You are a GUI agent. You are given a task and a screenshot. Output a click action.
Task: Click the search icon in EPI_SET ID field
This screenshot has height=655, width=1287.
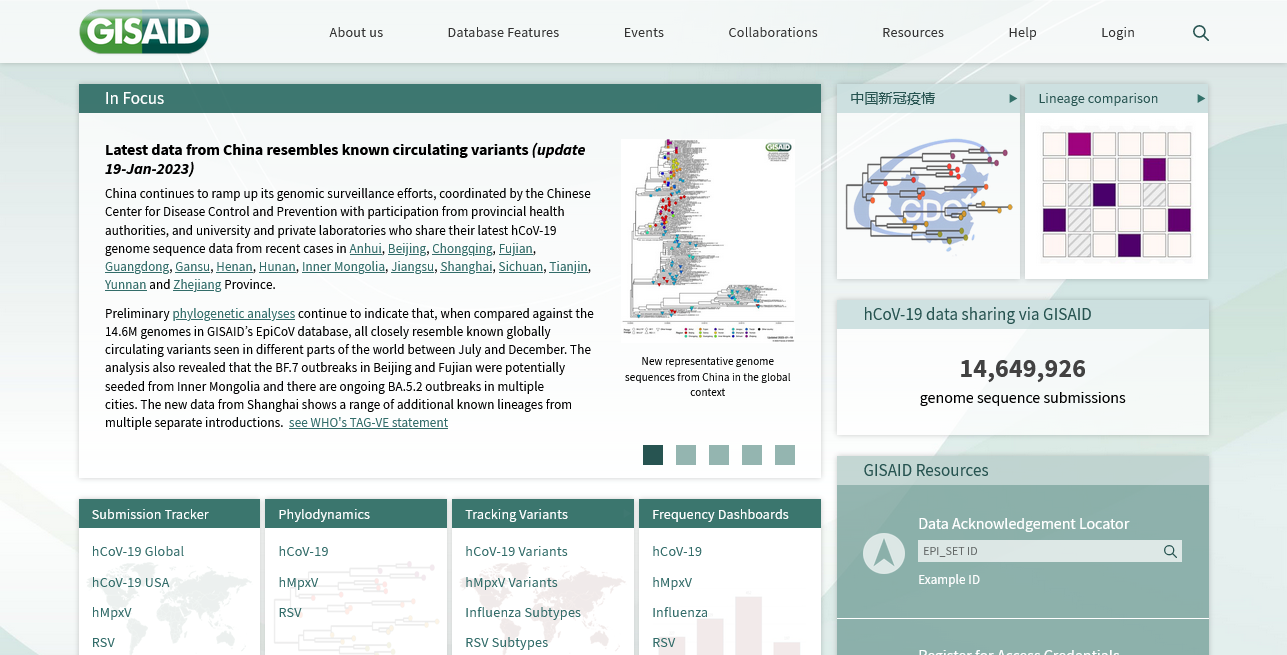click(1170, 551)
